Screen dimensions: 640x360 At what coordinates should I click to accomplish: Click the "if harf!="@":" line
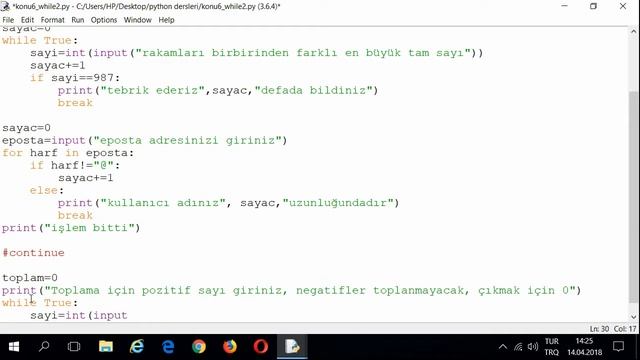click(x=75, y=165)
